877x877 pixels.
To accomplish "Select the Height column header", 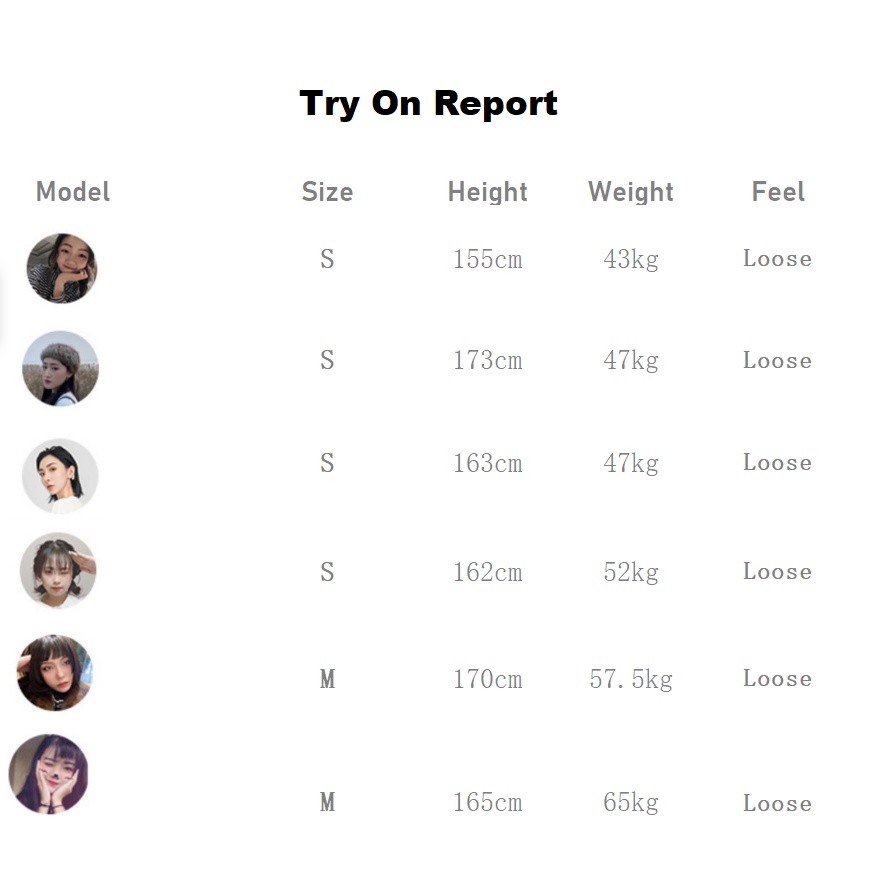I will (487, 192).
